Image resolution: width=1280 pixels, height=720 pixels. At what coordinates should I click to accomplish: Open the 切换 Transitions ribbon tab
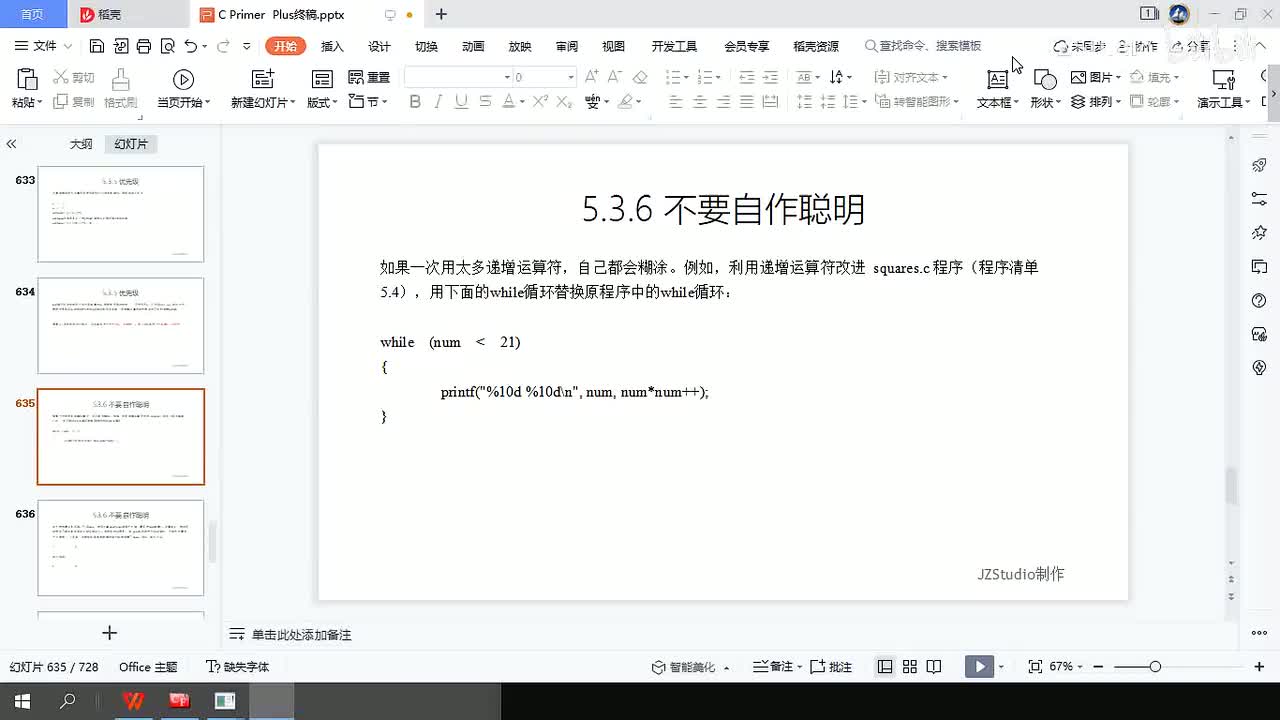click(x=426, y=46)
